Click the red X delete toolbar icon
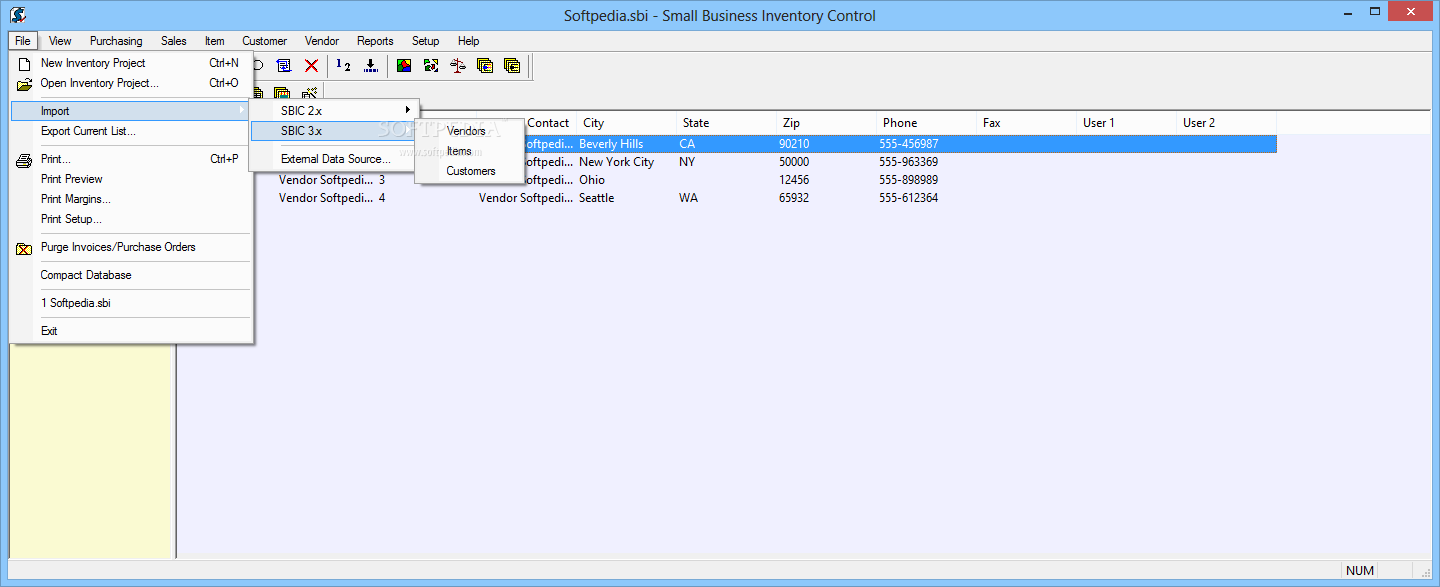This screenshot has height=587, width=1440. pyautogui.click(x=311, y=66)
